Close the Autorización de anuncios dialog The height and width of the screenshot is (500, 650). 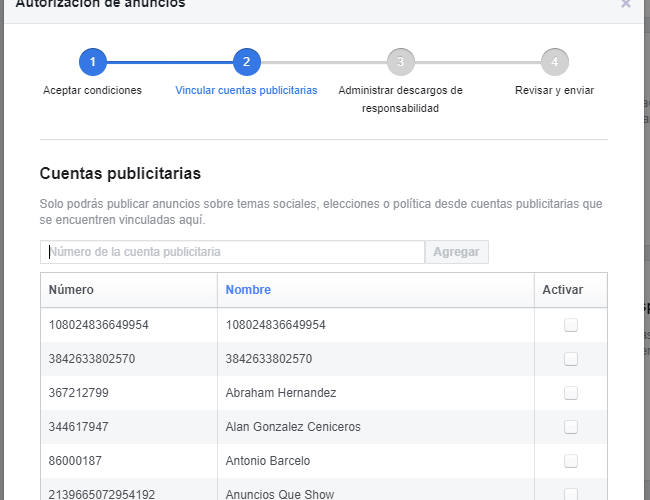[626, 4]
